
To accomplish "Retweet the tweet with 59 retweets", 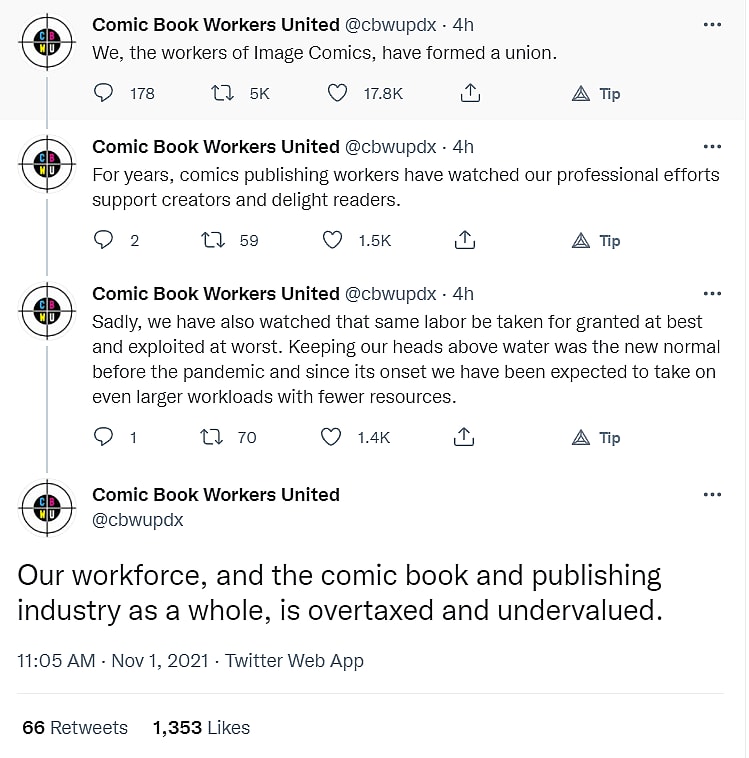I will (x=212, y=240).
